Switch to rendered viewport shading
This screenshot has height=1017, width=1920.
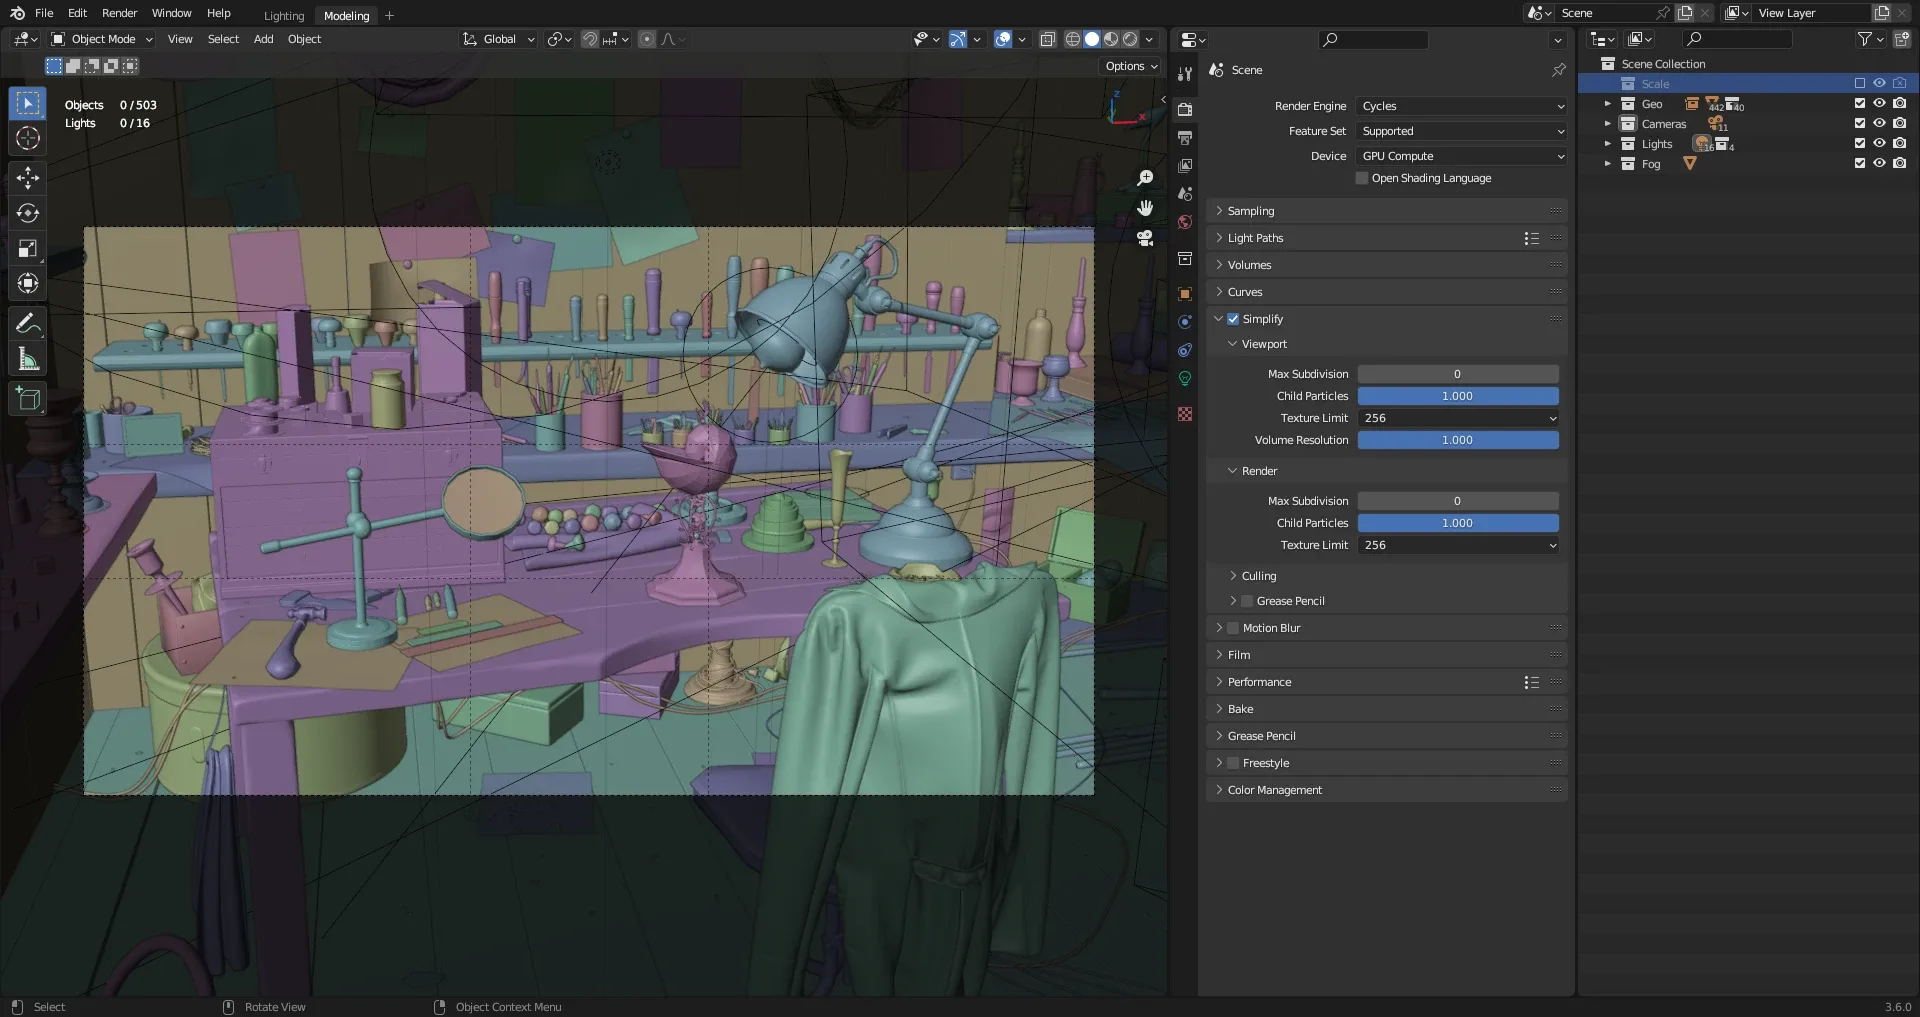pyautogui.click(x=1130, y=39)
